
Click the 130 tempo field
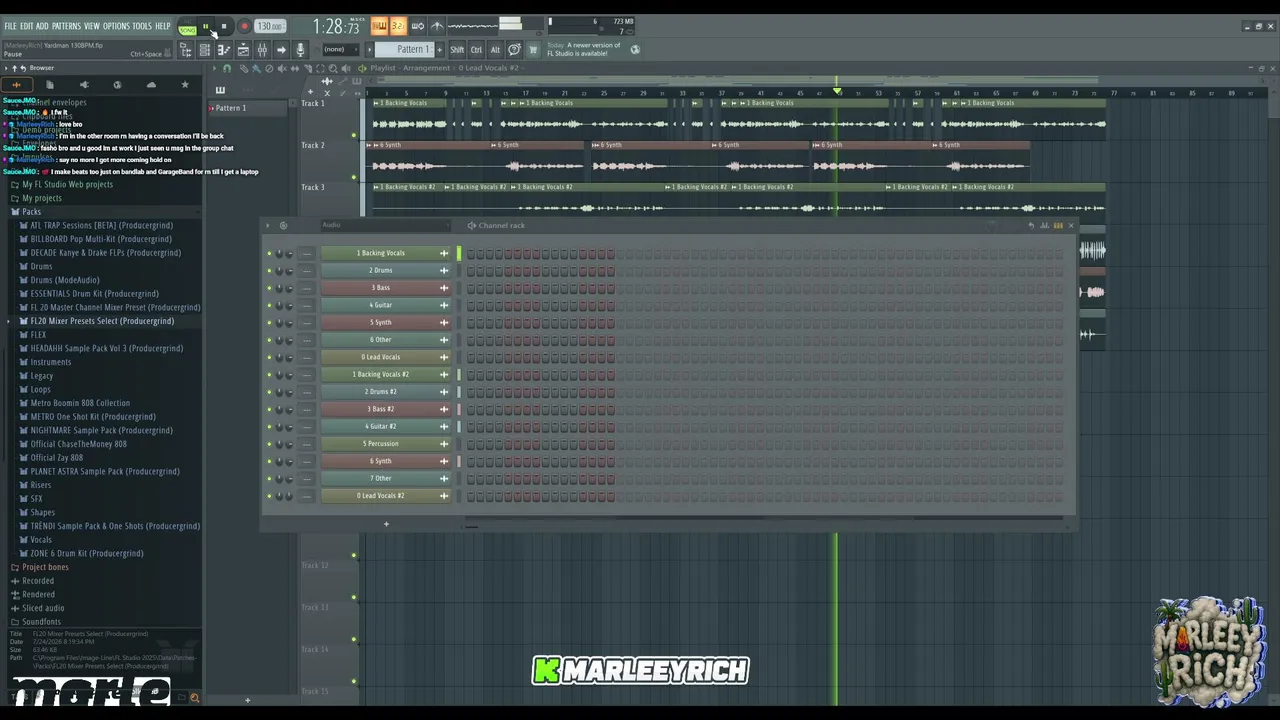click(270, 27)
